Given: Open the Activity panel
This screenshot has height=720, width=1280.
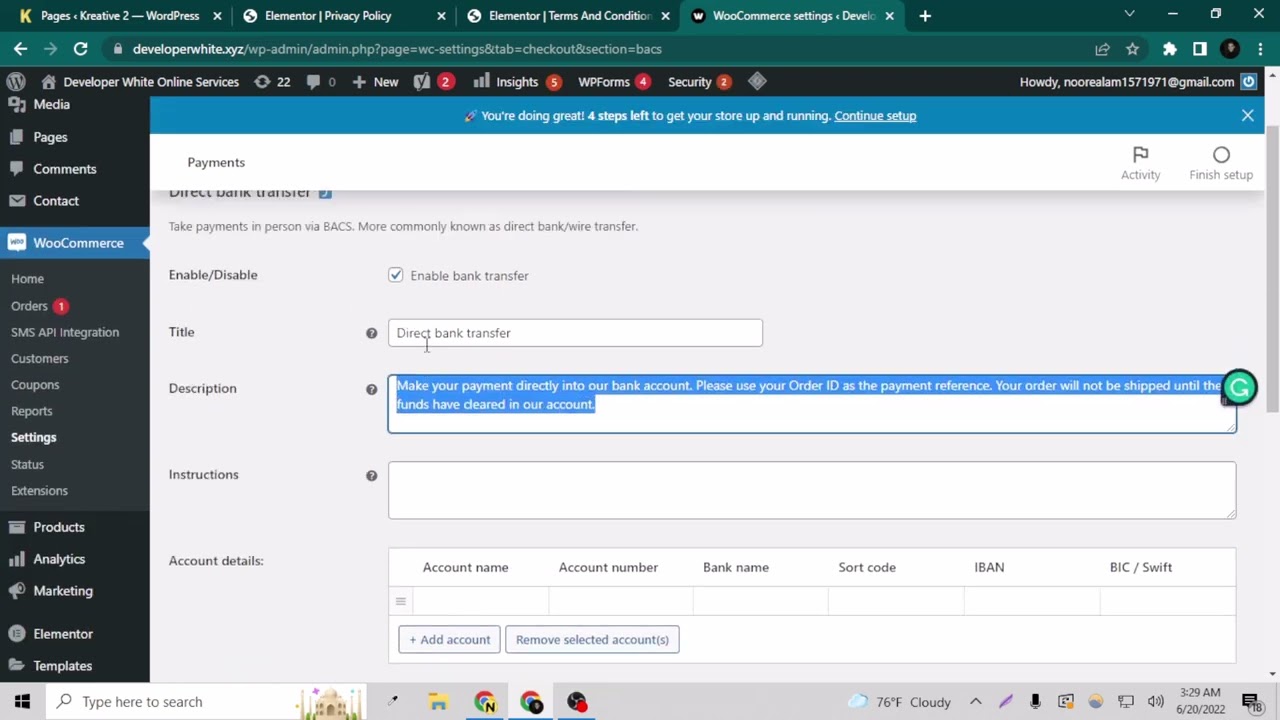Looking at the screenshot, I should click(1140, 163).
